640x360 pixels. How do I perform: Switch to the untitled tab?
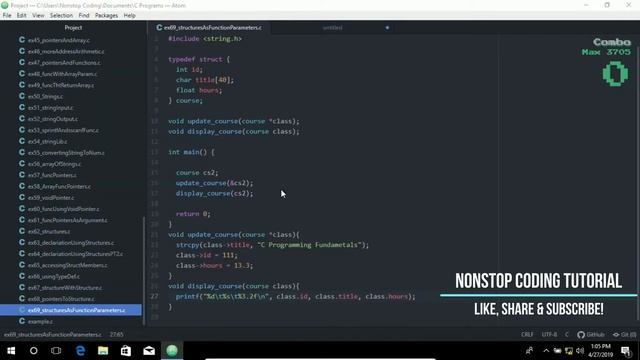(x=333, y=28)
